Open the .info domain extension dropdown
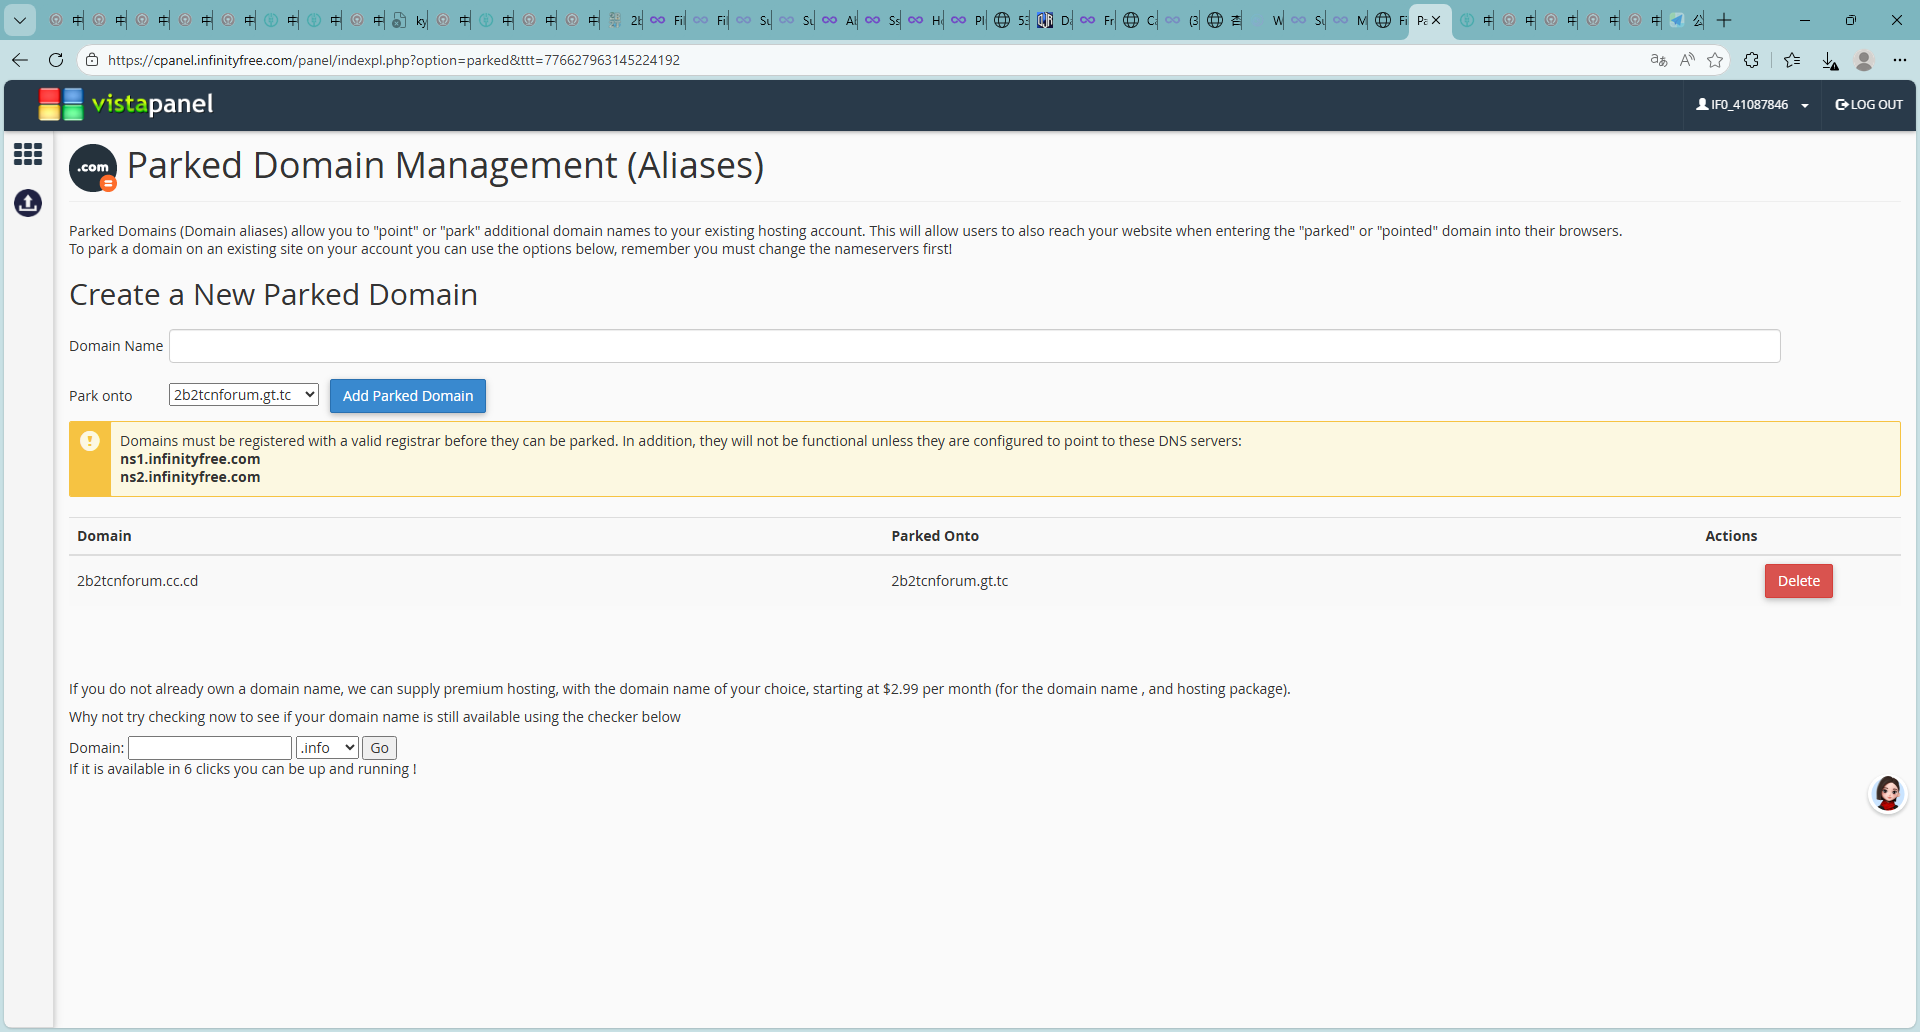This screenshot has width=1920, height=1032. coord(327,748)
